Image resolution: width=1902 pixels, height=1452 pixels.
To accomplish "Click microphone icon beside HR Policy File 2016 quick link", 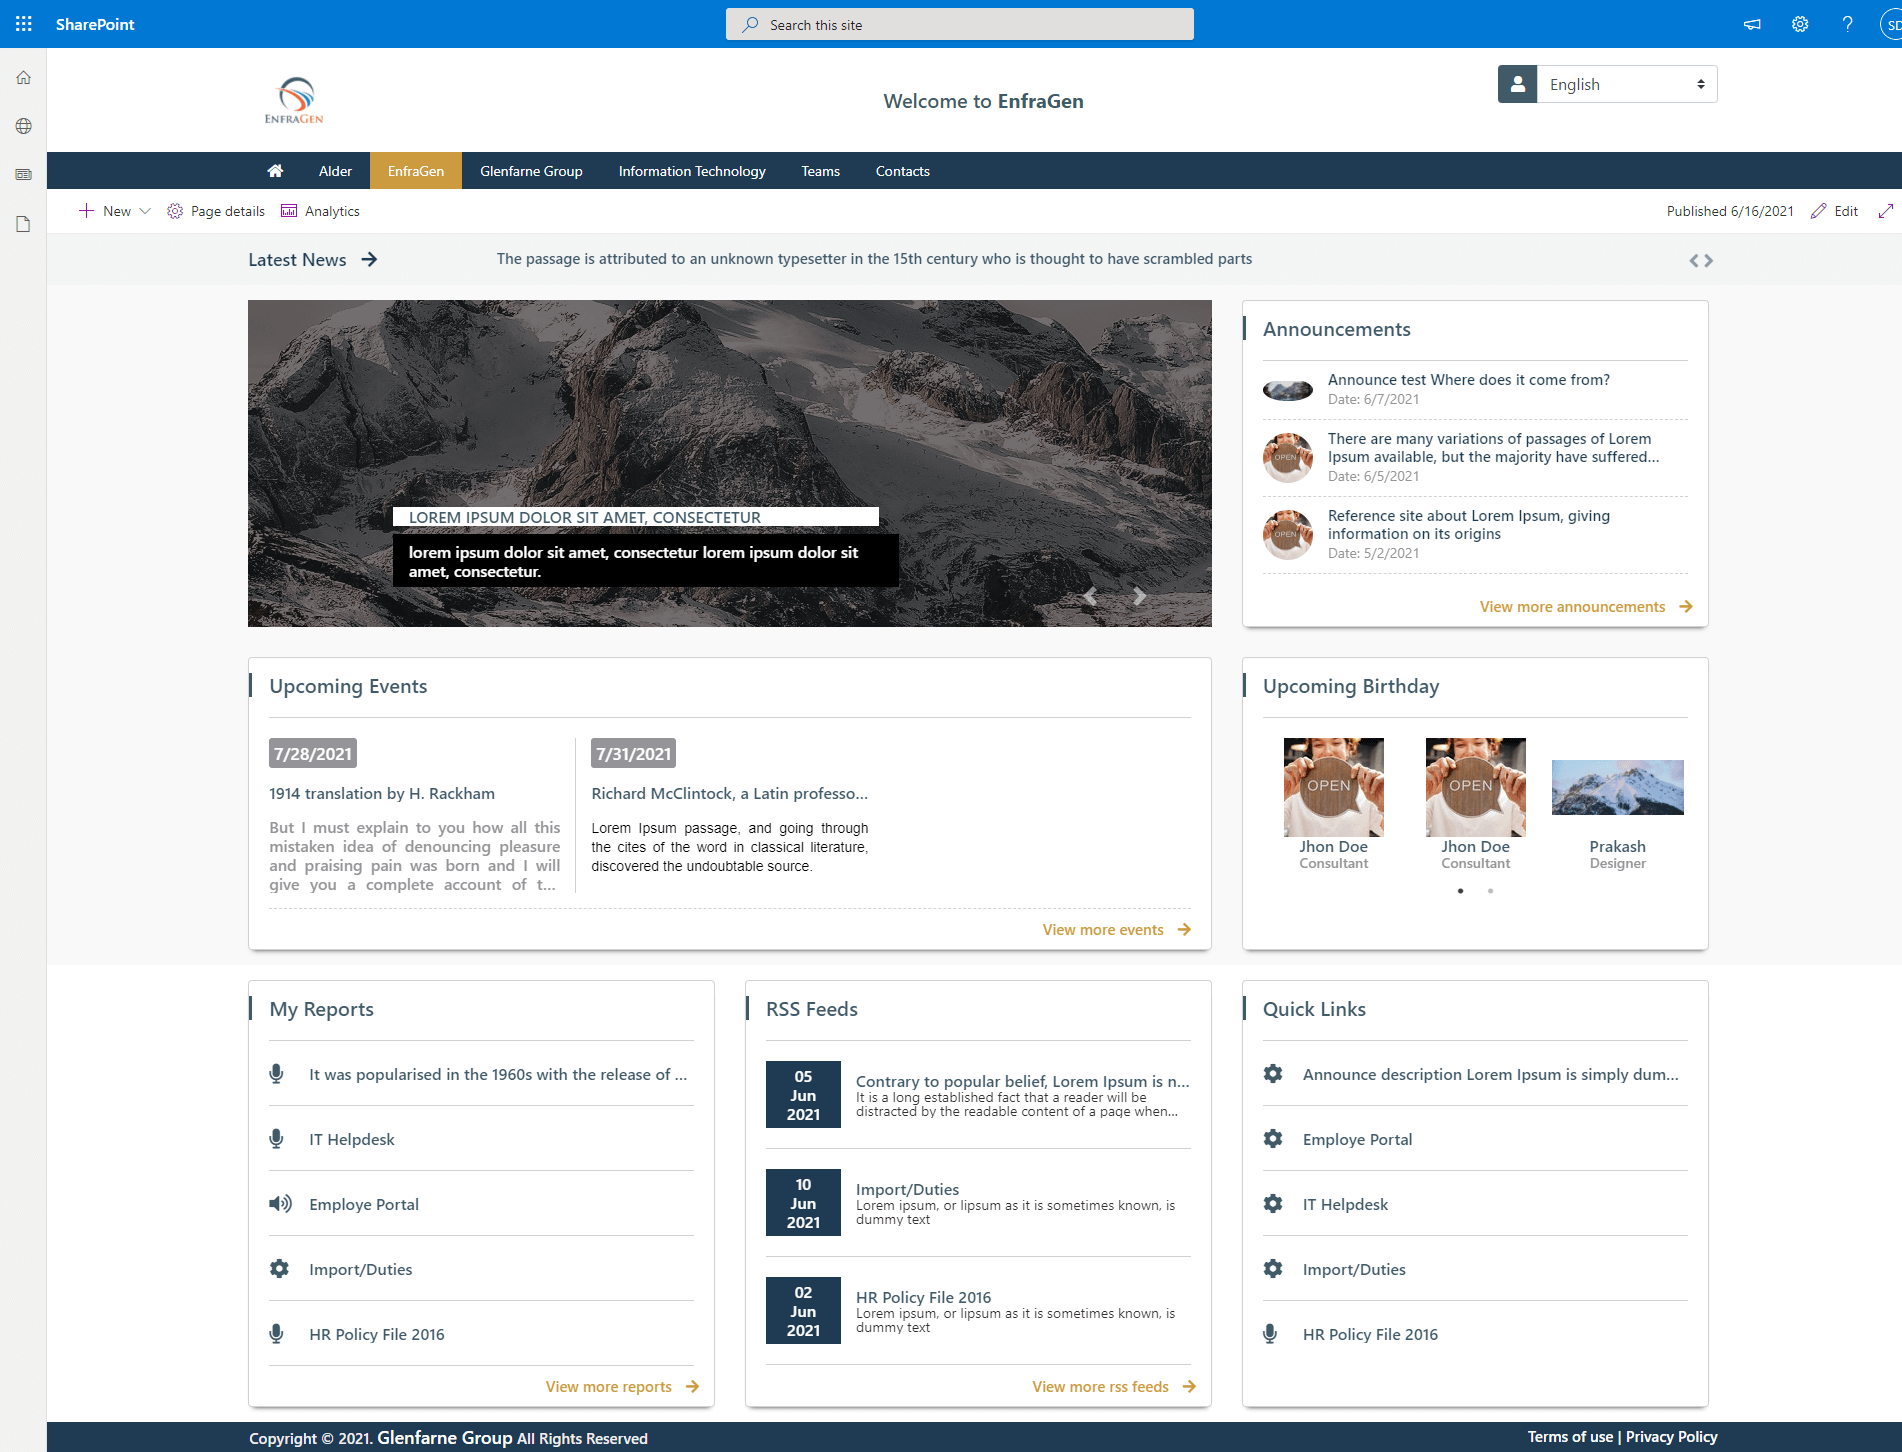I will pyautogui.click(x=1270, y=1333).
